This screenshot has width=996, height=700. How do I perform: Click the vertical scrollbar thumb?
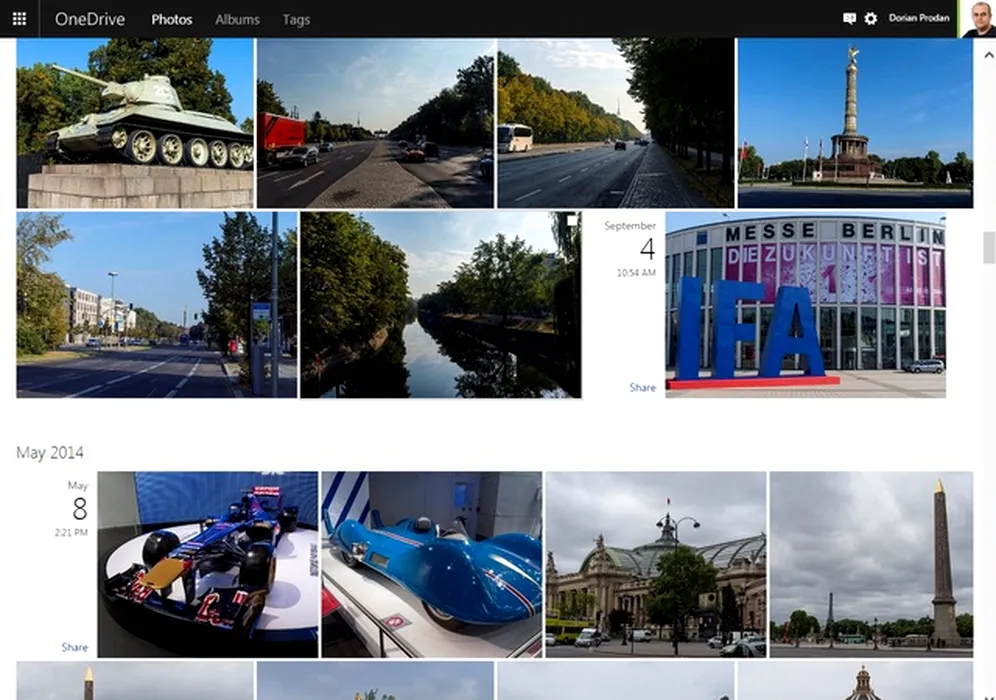pos(988,248)
